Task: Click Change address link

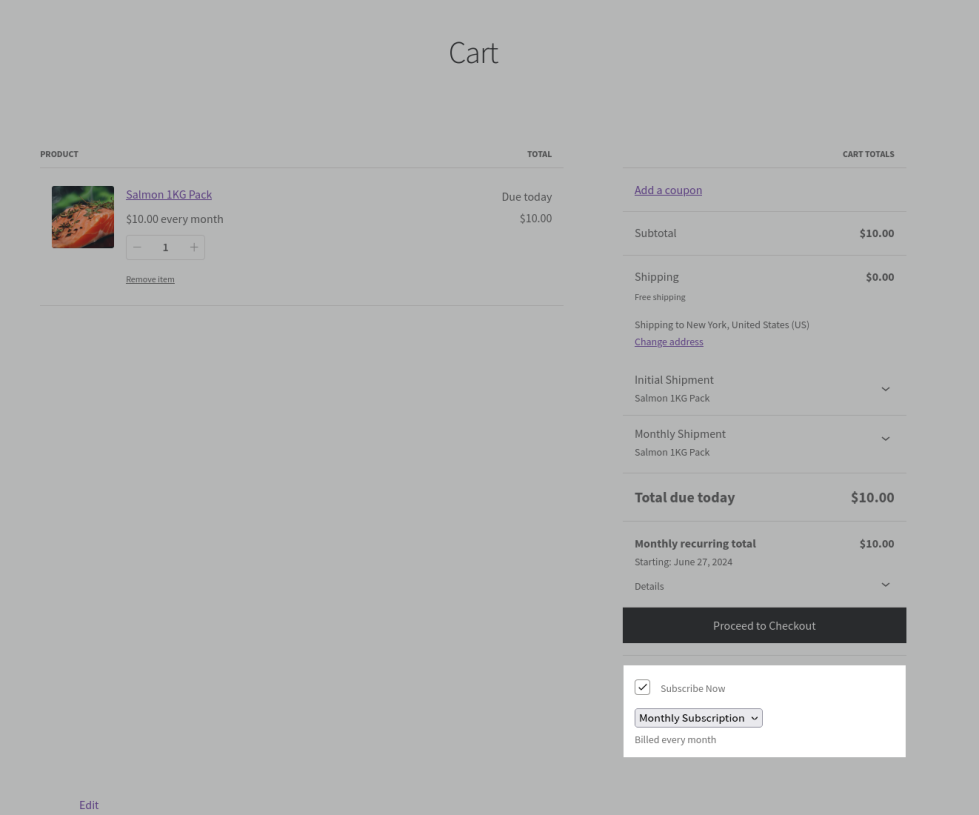Action: [668, 342]
